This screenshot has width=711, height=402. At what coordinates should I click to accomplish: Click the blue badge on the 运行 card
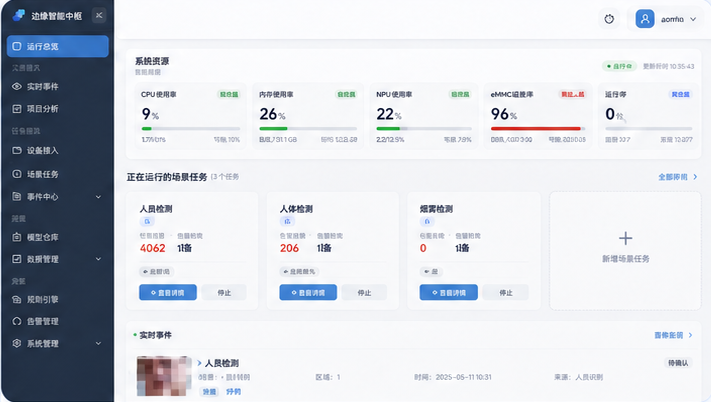click(x=681, y=94)
